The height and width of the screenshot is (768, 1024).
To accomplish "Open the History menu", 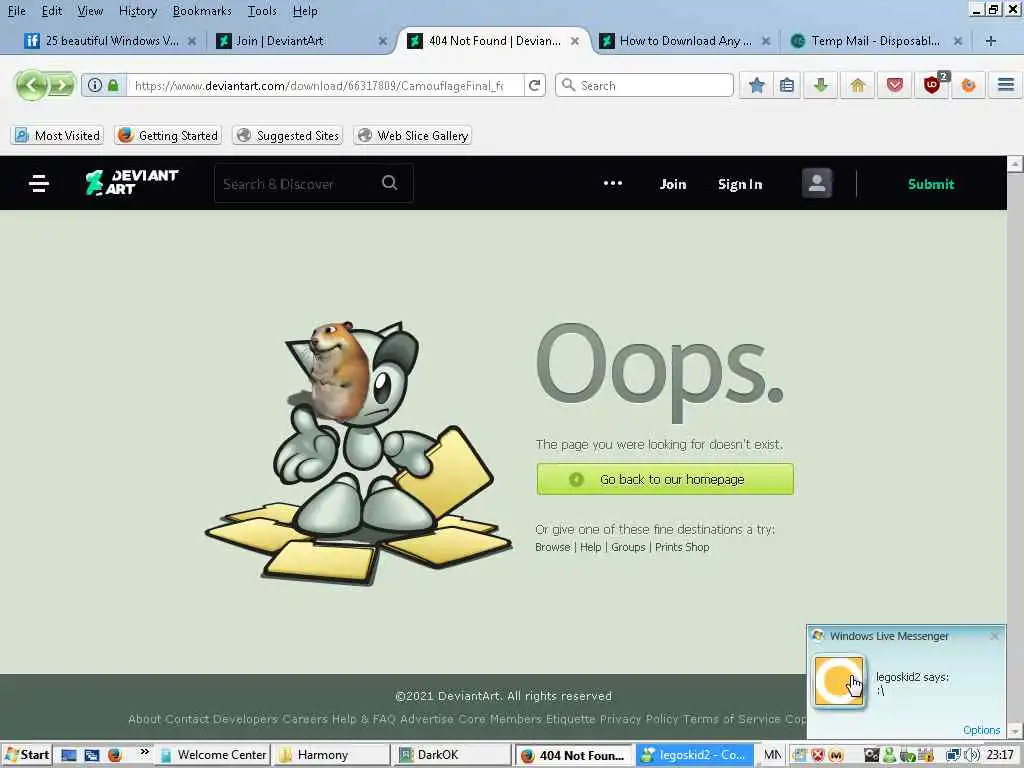I will (x=138, y=10).
